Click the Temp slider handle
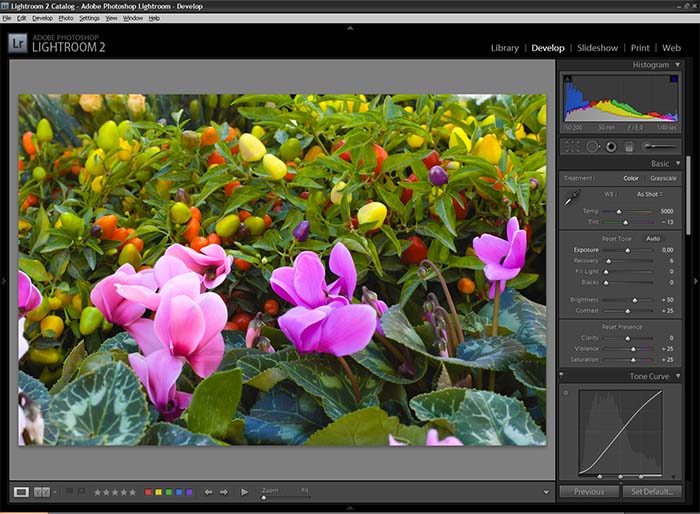Screen dimensions: 700x514 pos(619,212)
